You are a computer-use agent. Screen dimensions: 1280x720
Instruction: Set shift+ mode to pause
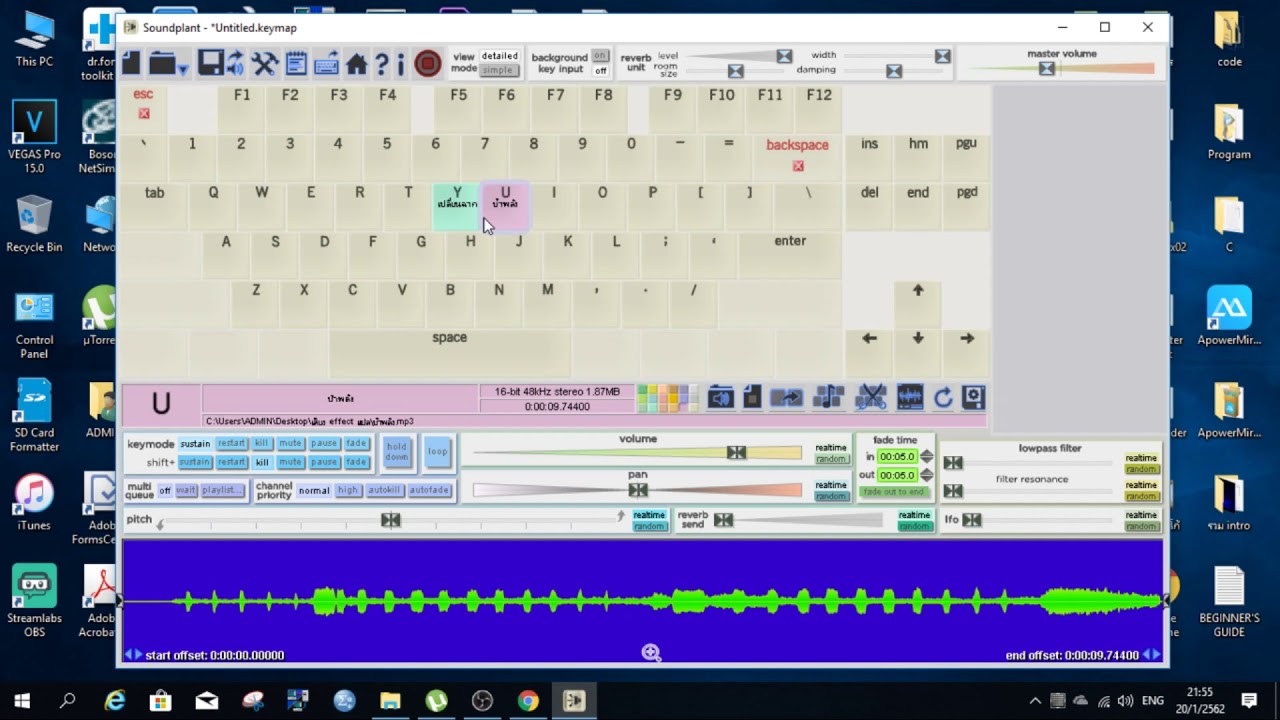[x=323, y=462]
